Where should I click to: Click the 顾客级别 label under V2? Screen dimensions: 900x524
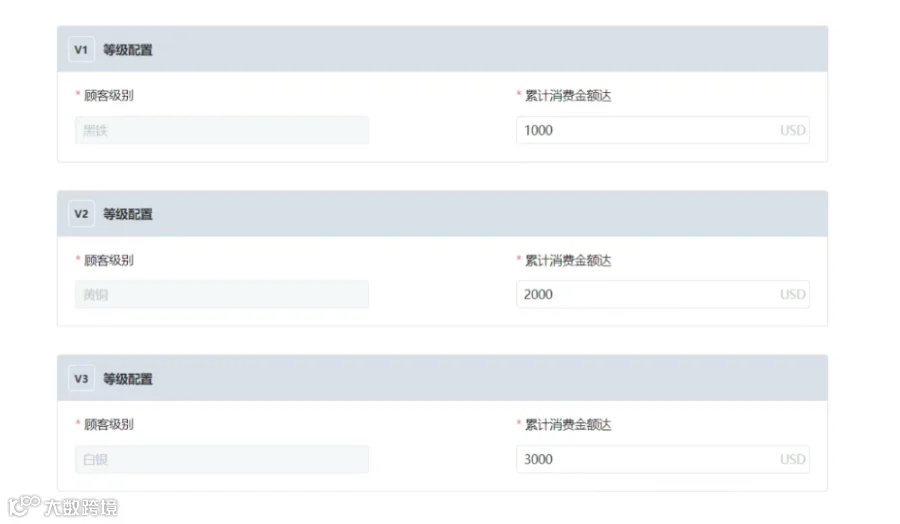[108, 260]
